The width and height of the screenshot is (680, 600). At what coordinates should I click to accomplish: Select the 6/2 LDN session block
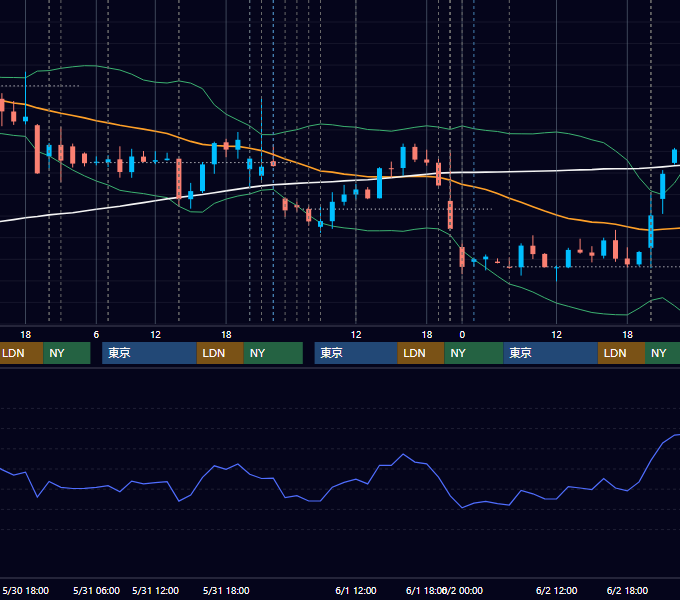pos(621,353)
